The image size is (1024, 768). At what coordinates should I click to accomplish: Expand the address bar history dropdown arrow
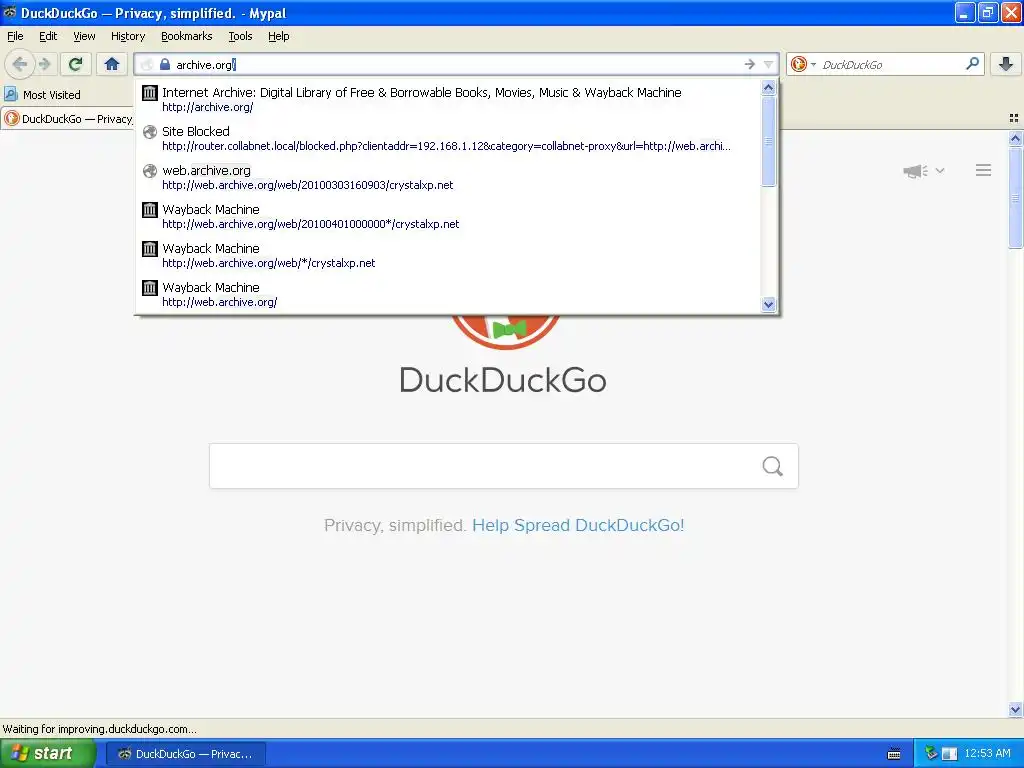(769, 64)
